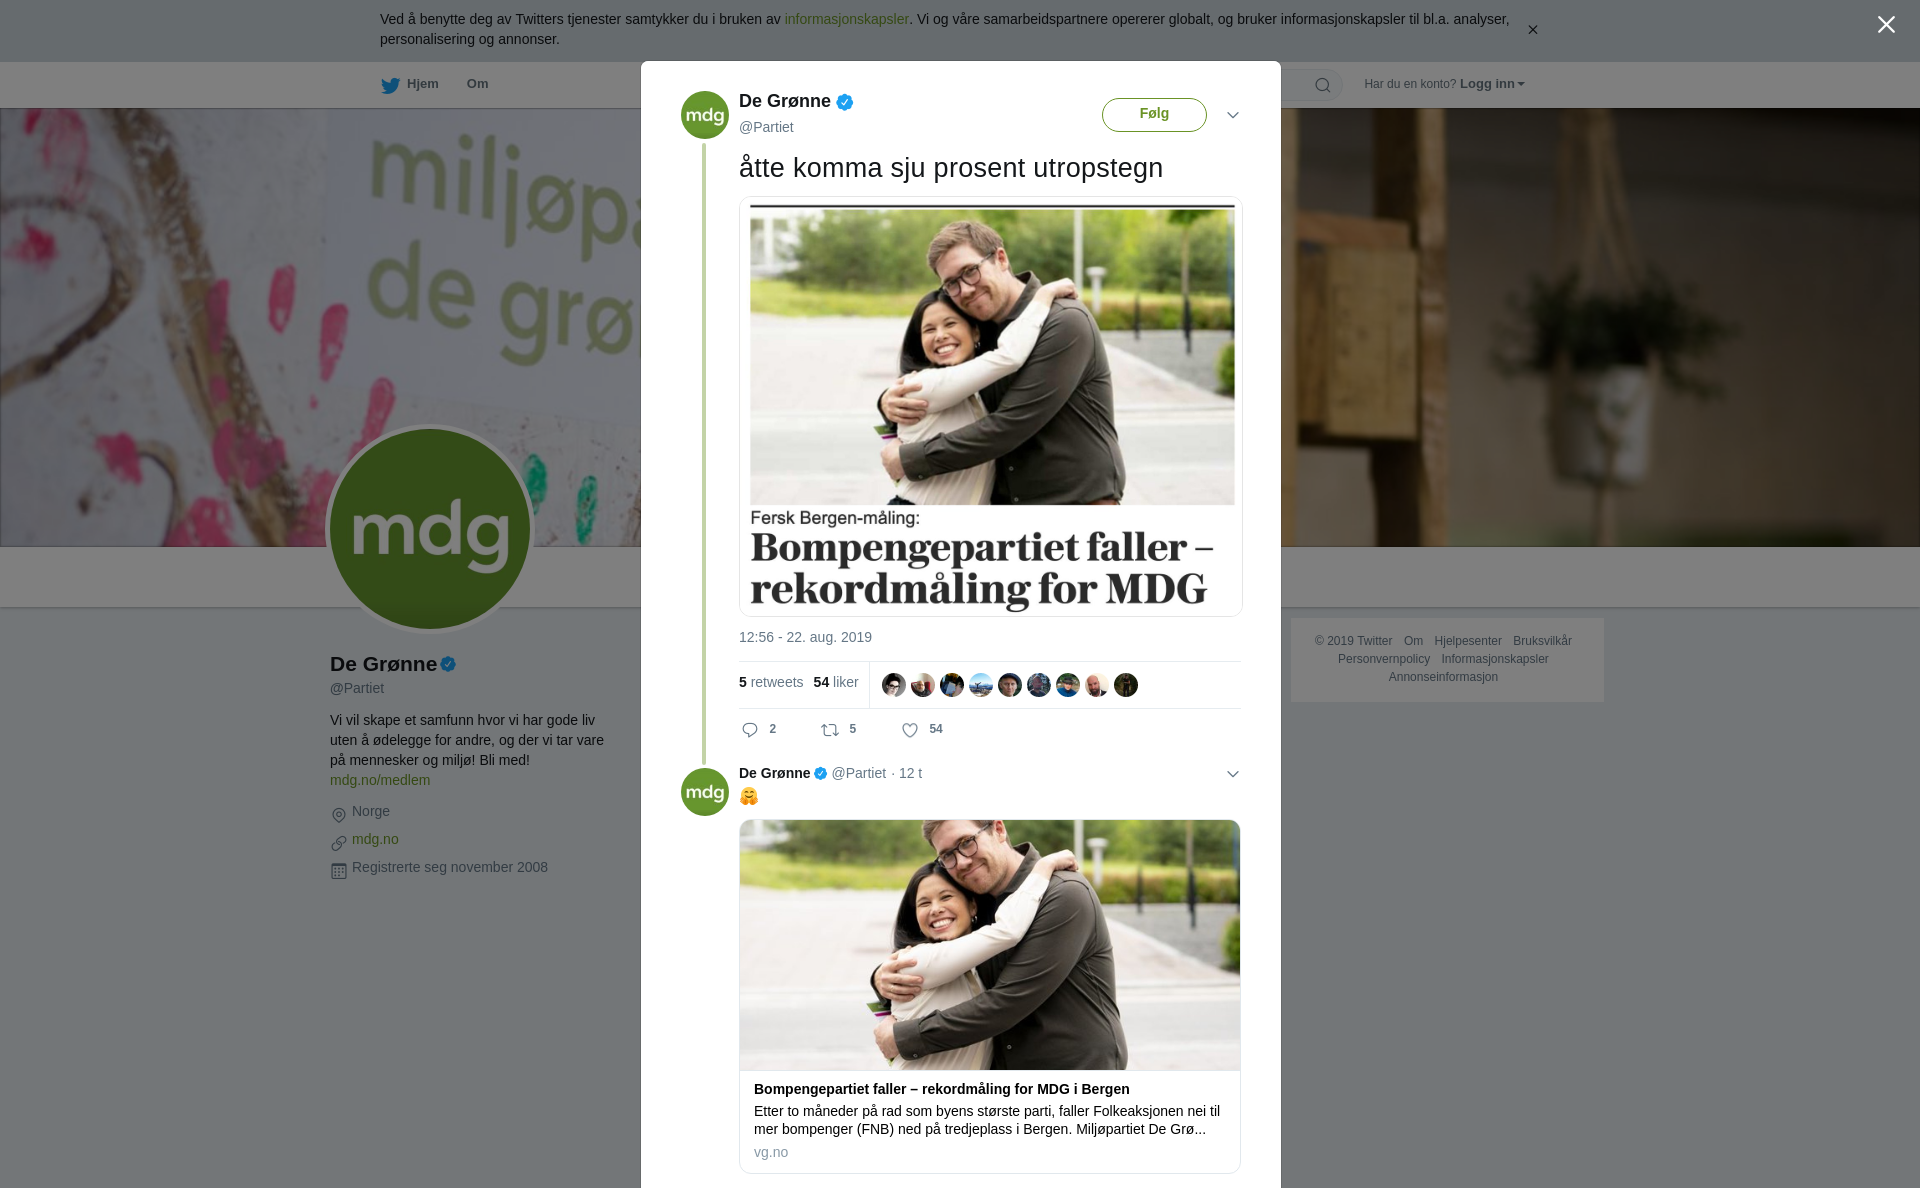Like the tweet using the heart icon
1920x1188 pixels.
tap(910, 730)
